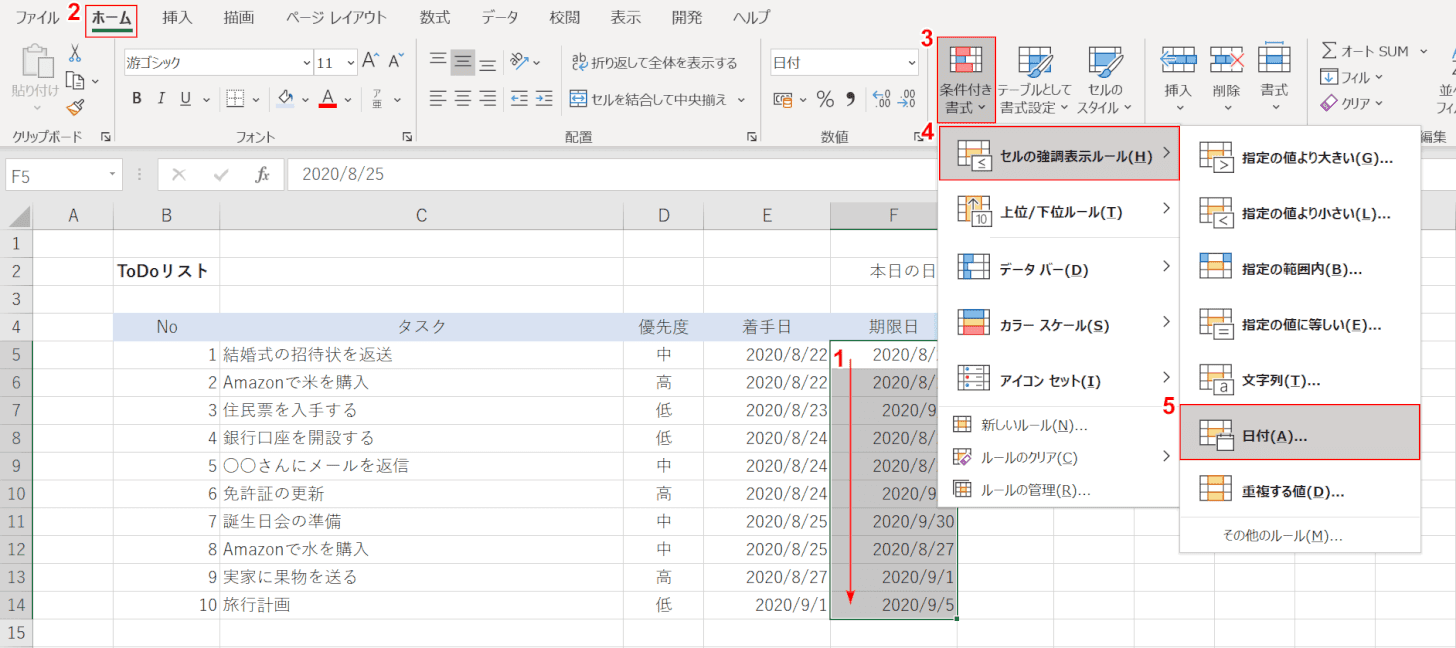Choose 新しいルール(N)... option
This screenshot has height=648, width=1456.
[x=1060, y=425]
